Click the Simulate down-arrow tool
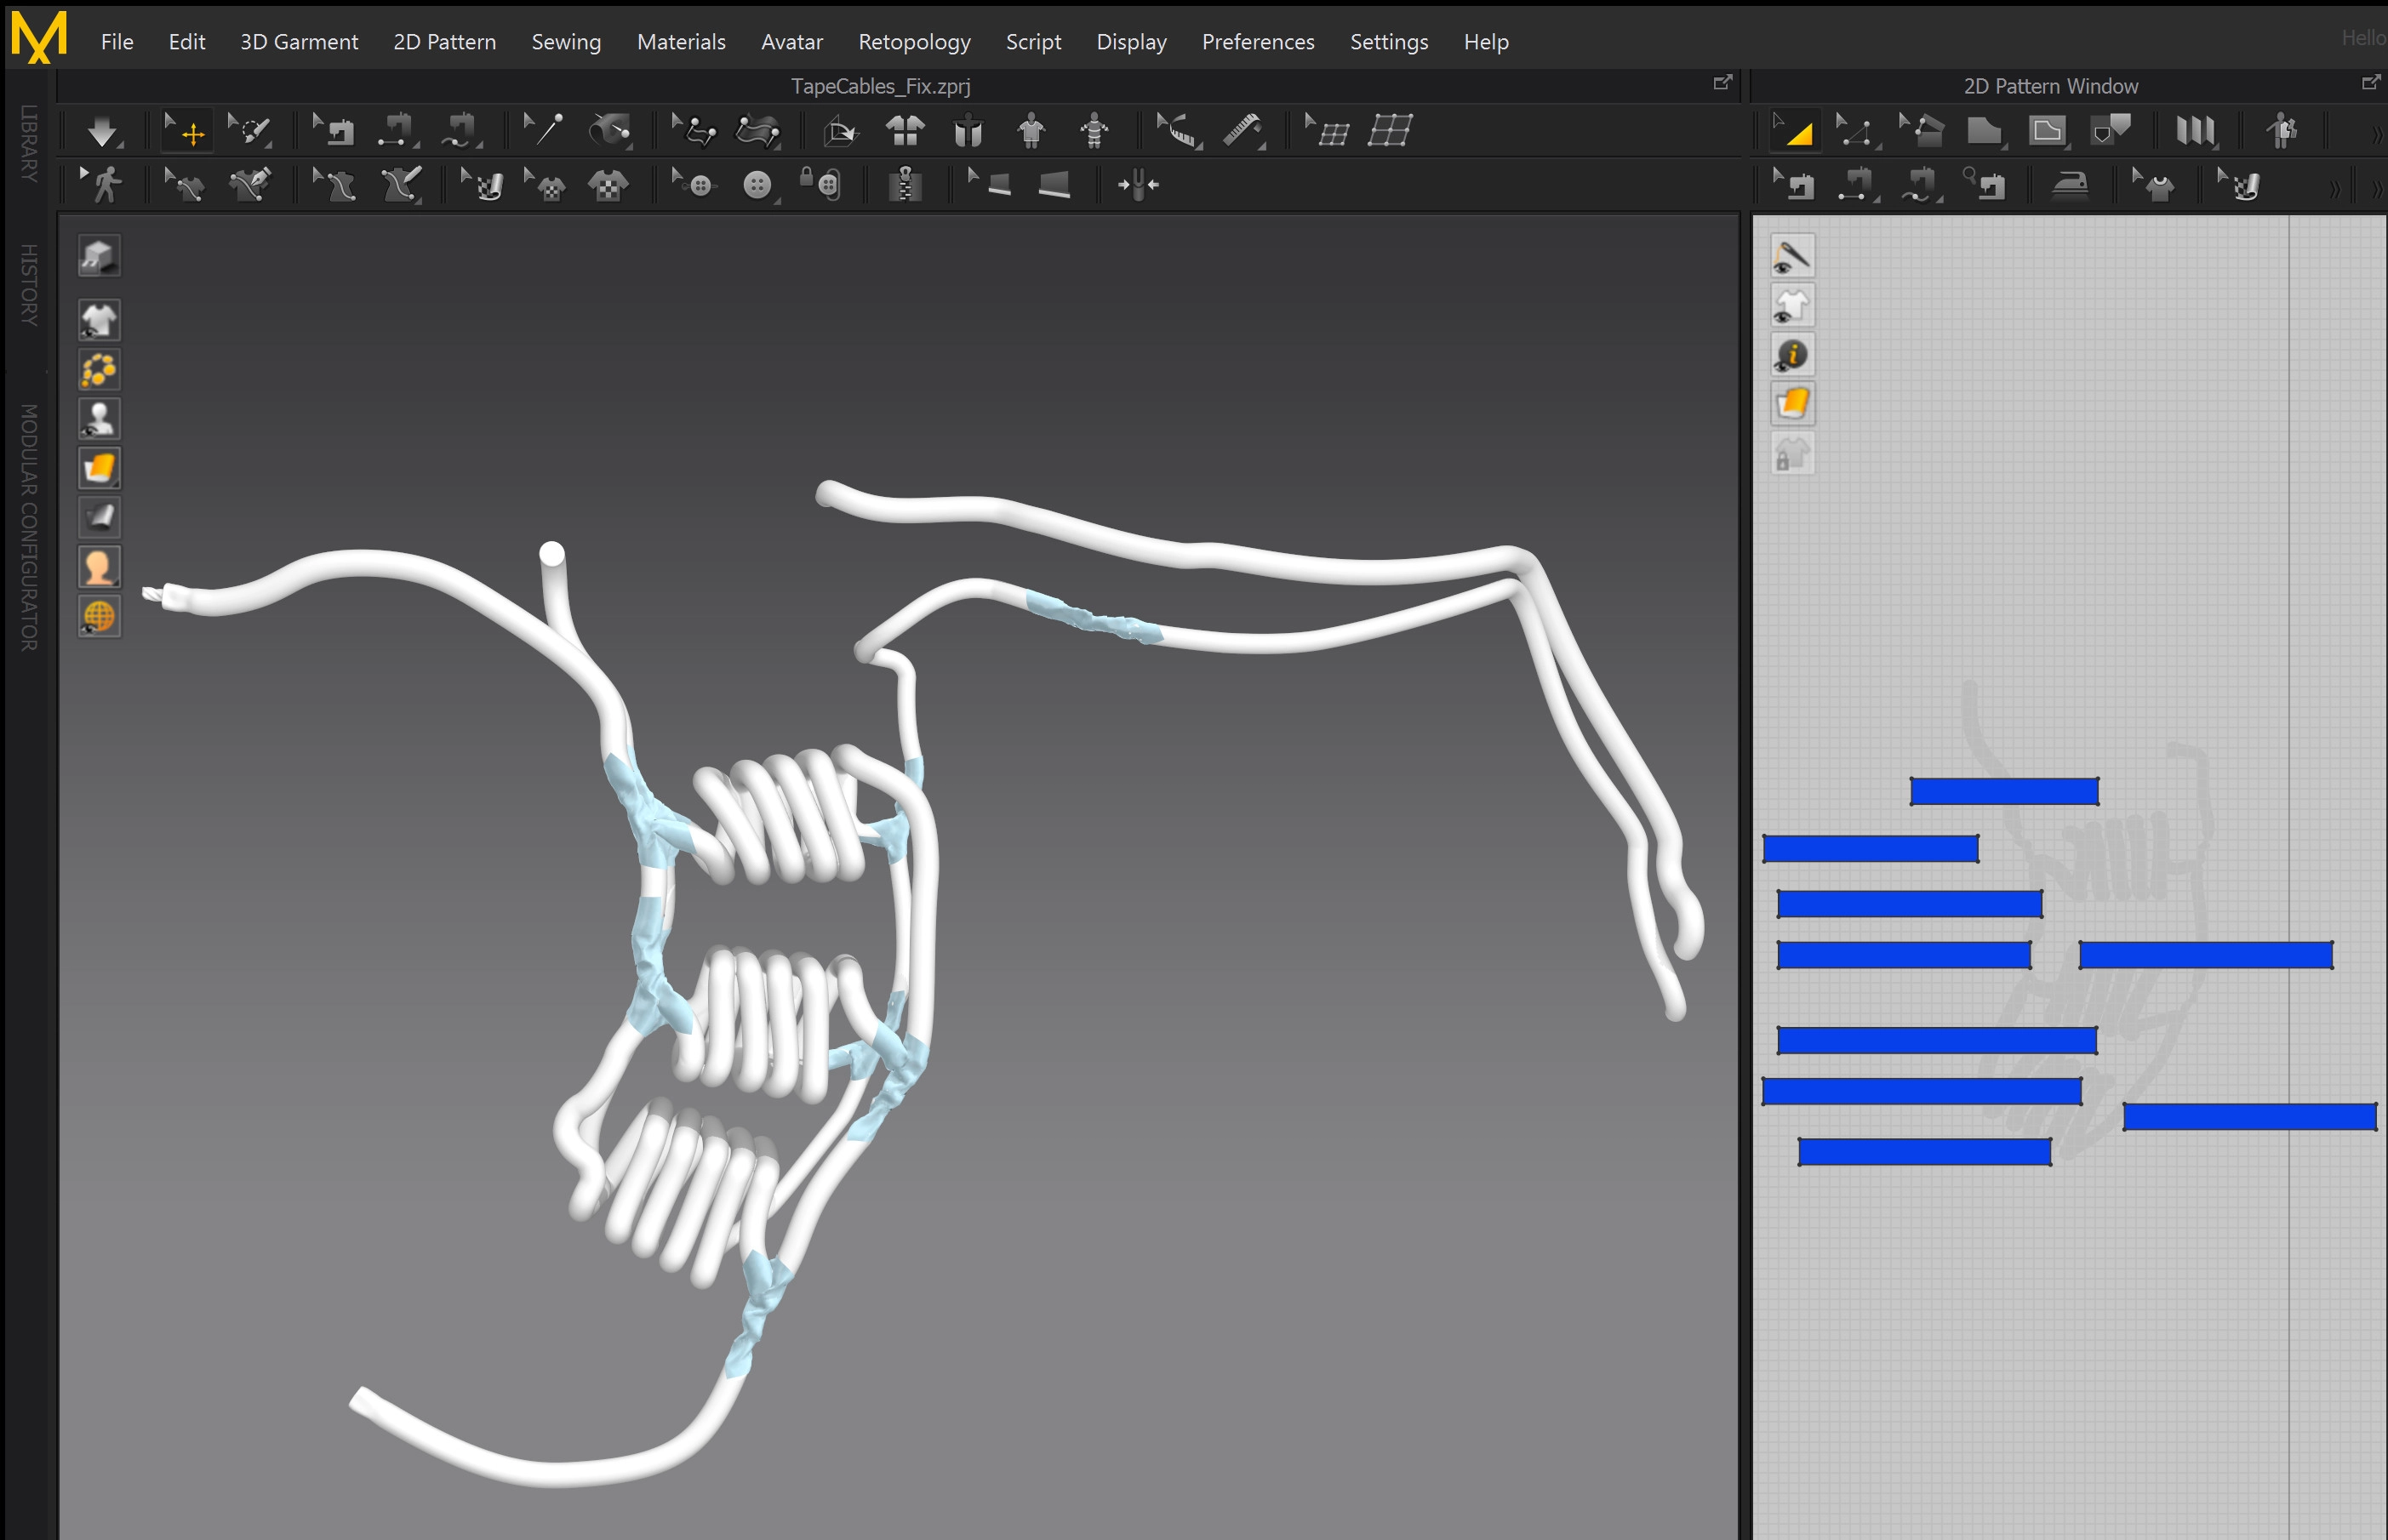The image size is (2388, 1540). click(101, 131)
